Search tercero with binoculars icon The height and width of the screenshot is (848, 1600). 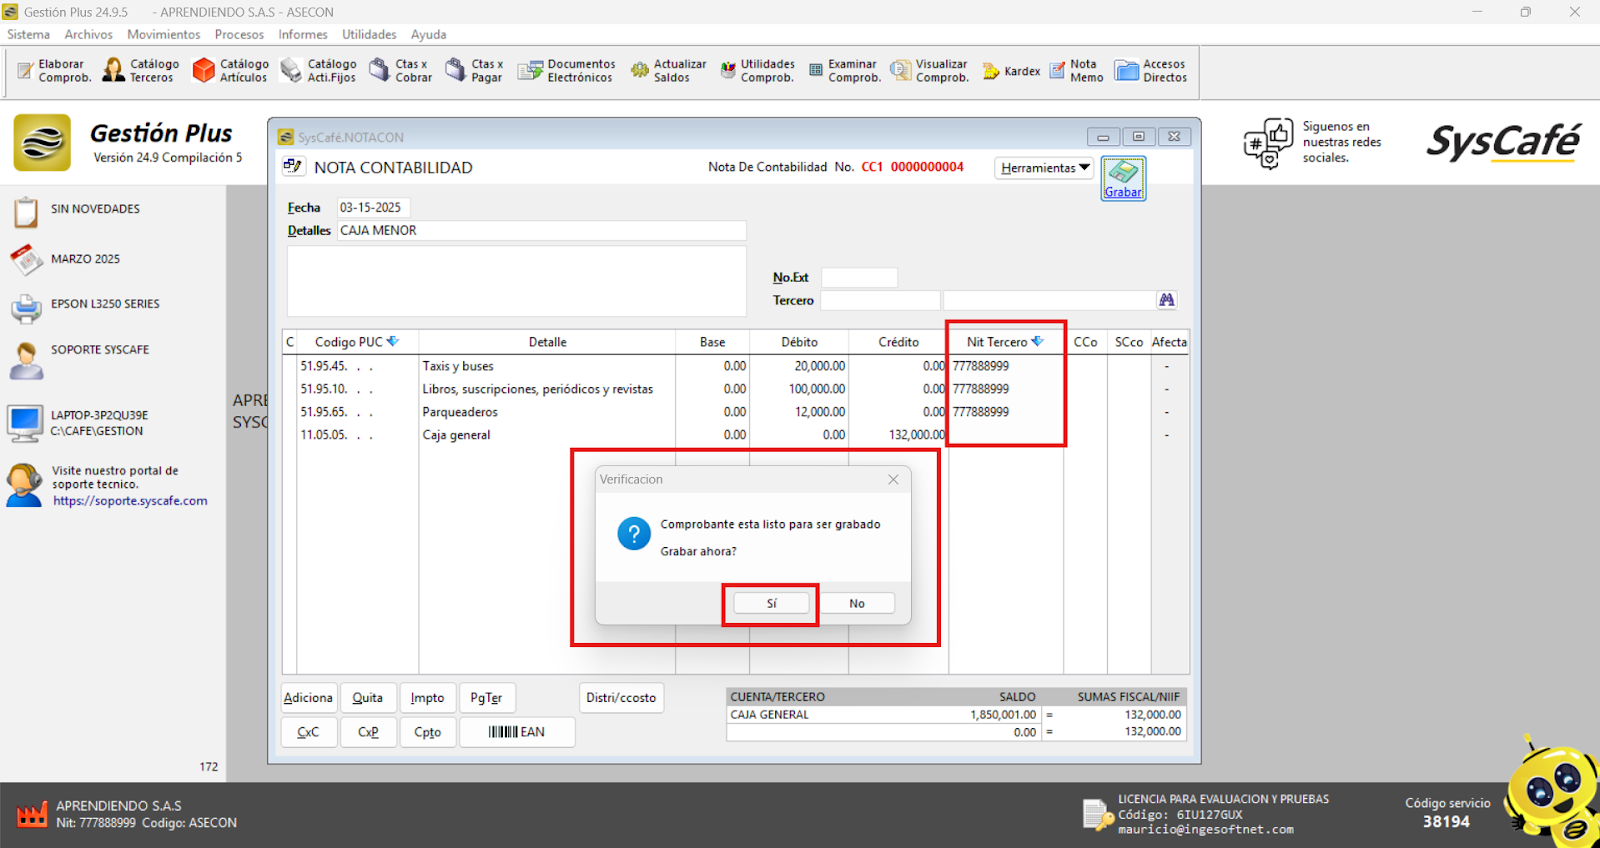coord(1166,300)
